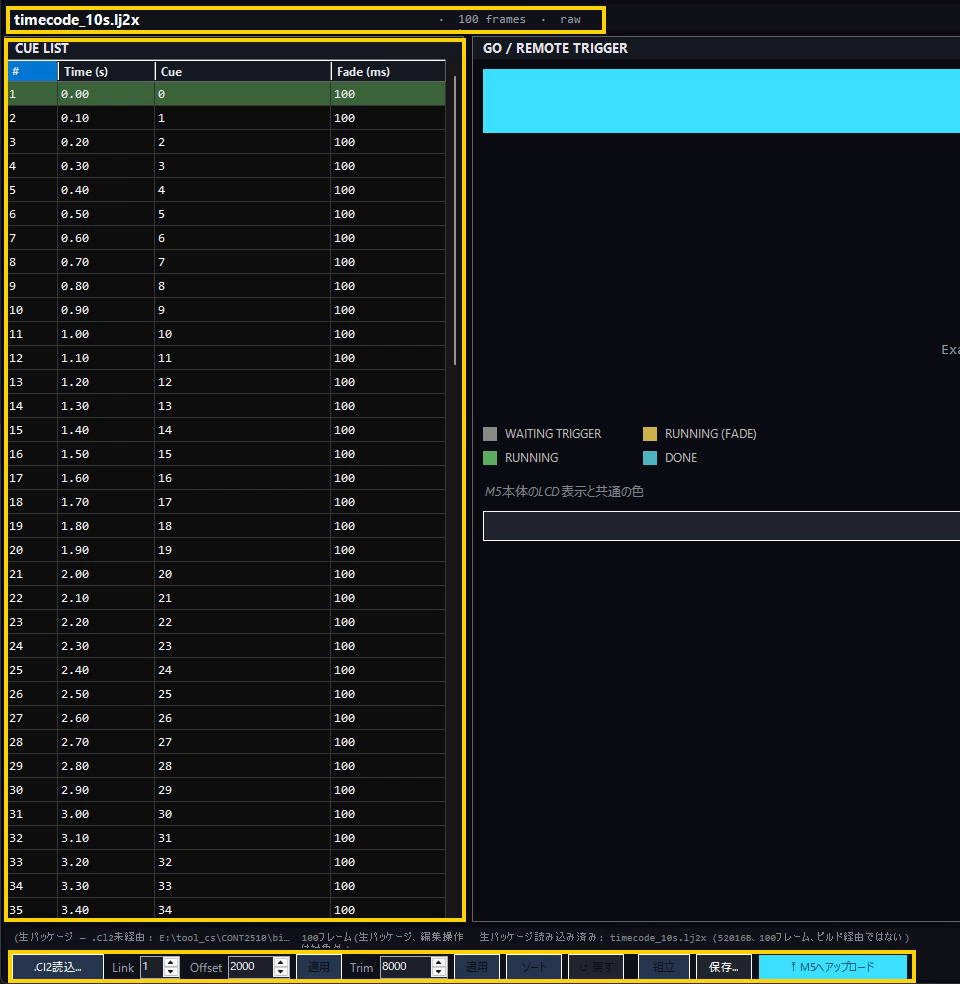Decrease the Link value by one

tap(171, 971)
